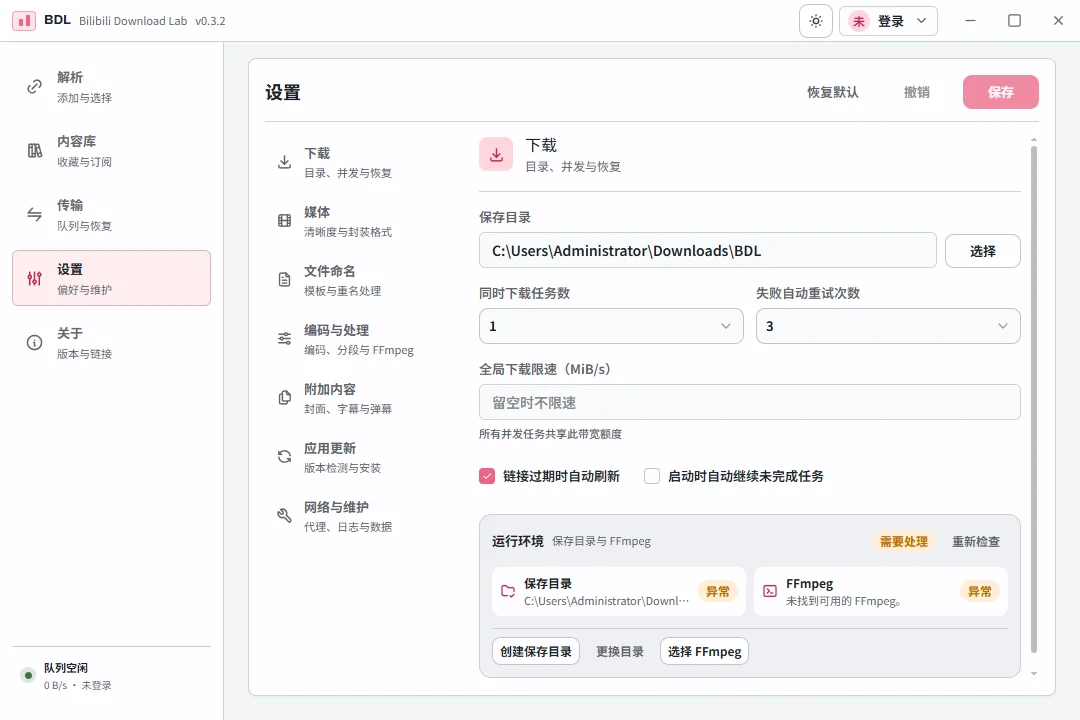
Task: Click the 0 B/s · 未登录 status line
Action: click(78, 686)
